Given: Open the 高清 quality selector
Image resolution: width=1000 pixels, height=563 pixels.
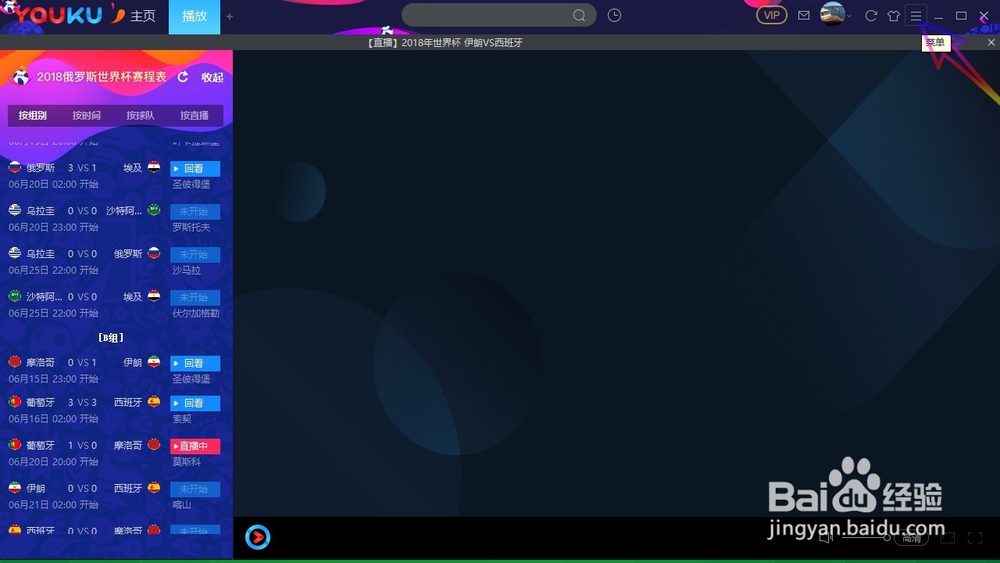Looking at the screenshot, I should click(911, 538).
